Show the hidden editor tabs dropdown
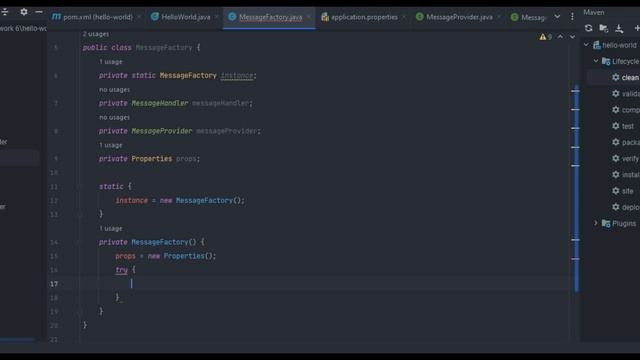Screen dimensions: 640x360 pos(557,16)
